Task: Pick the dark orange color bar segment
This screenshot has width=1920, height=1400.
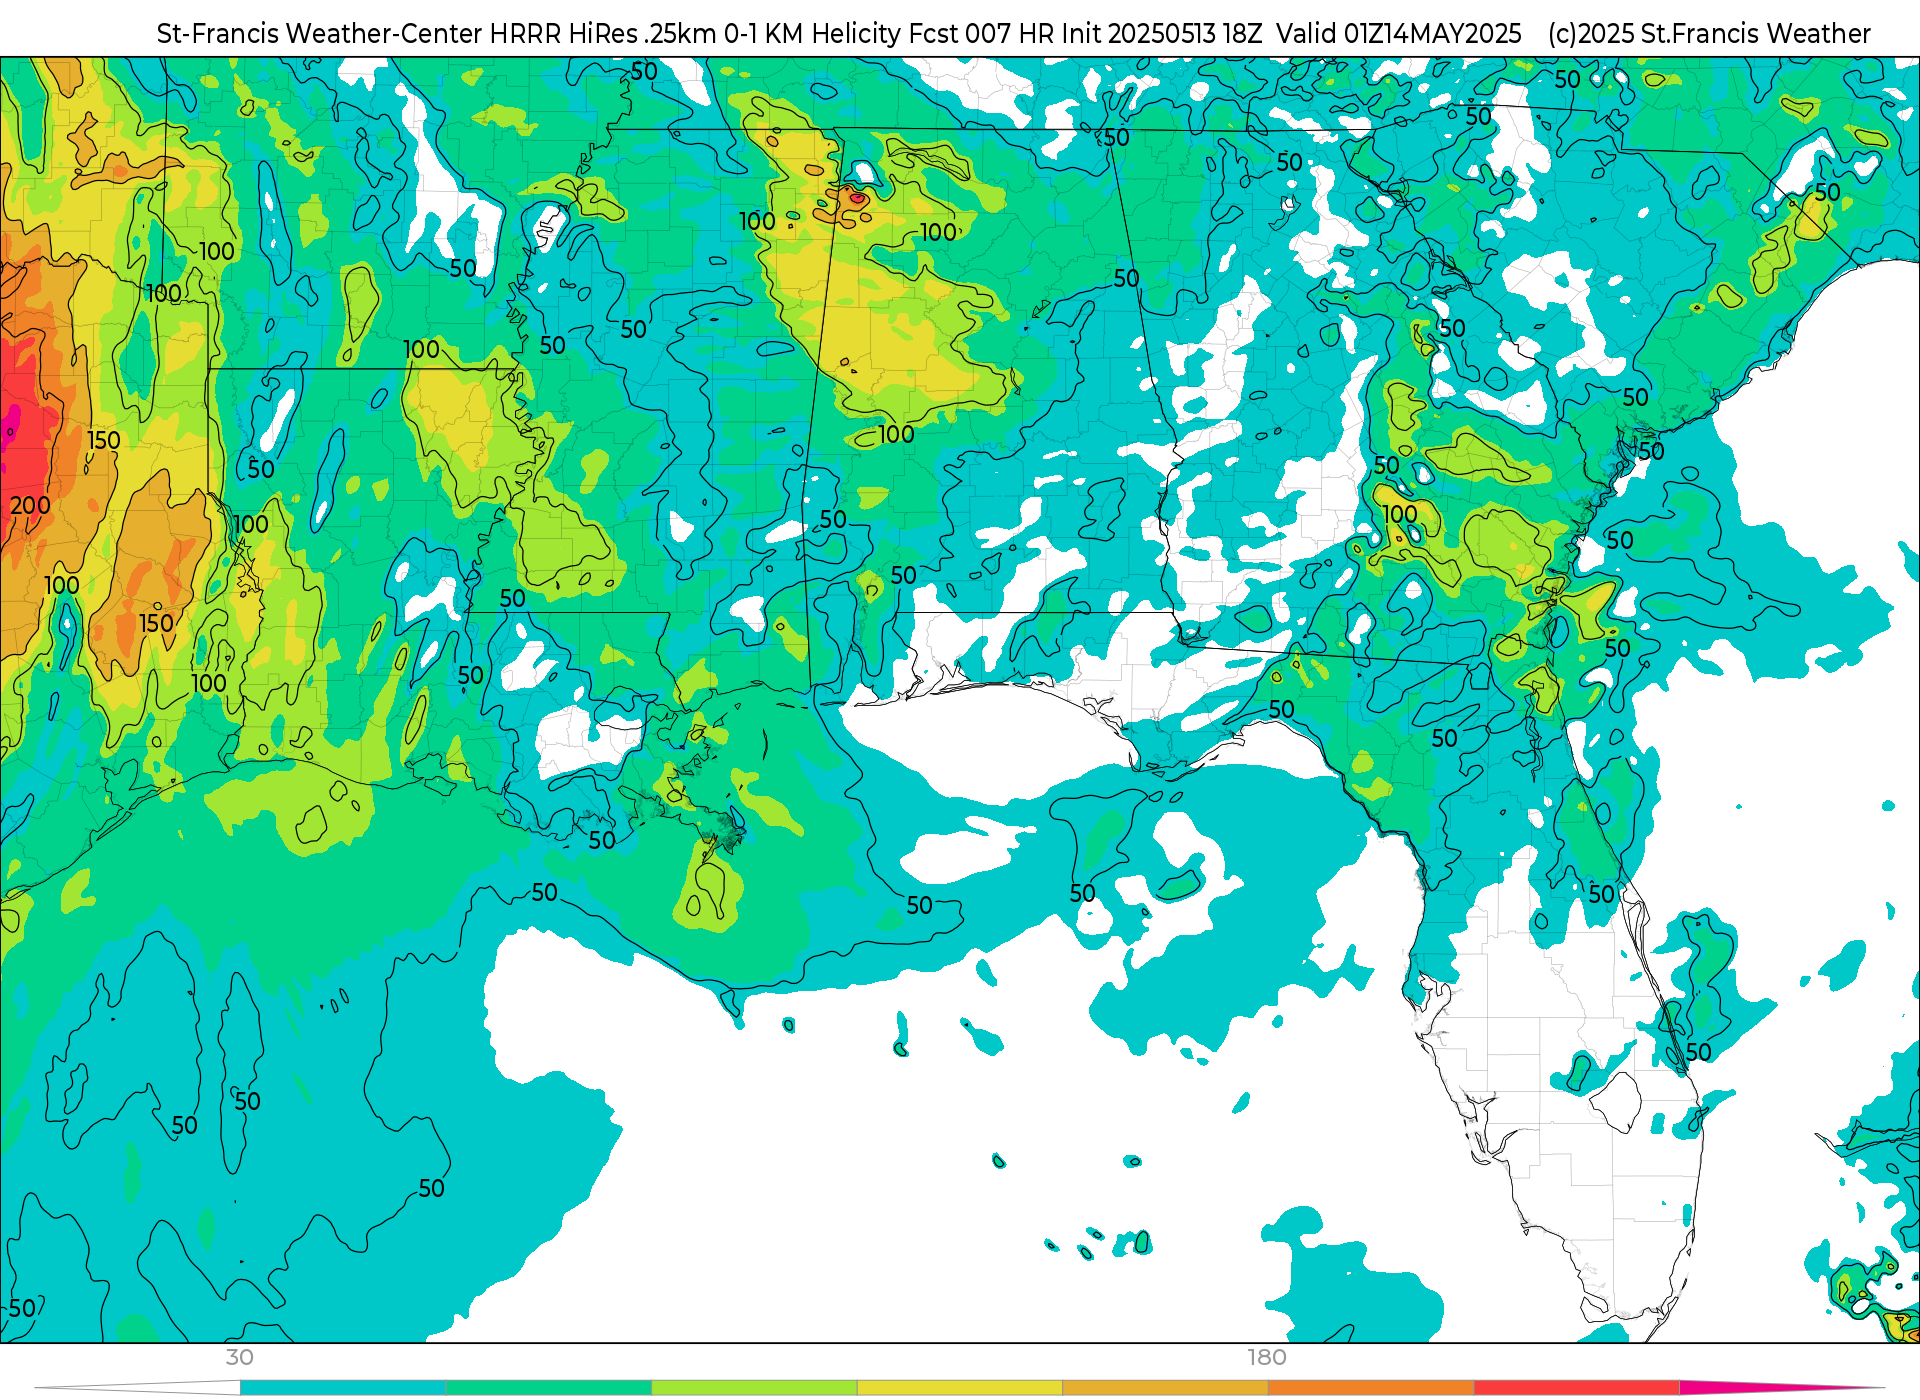Action: point(1372,1387)
